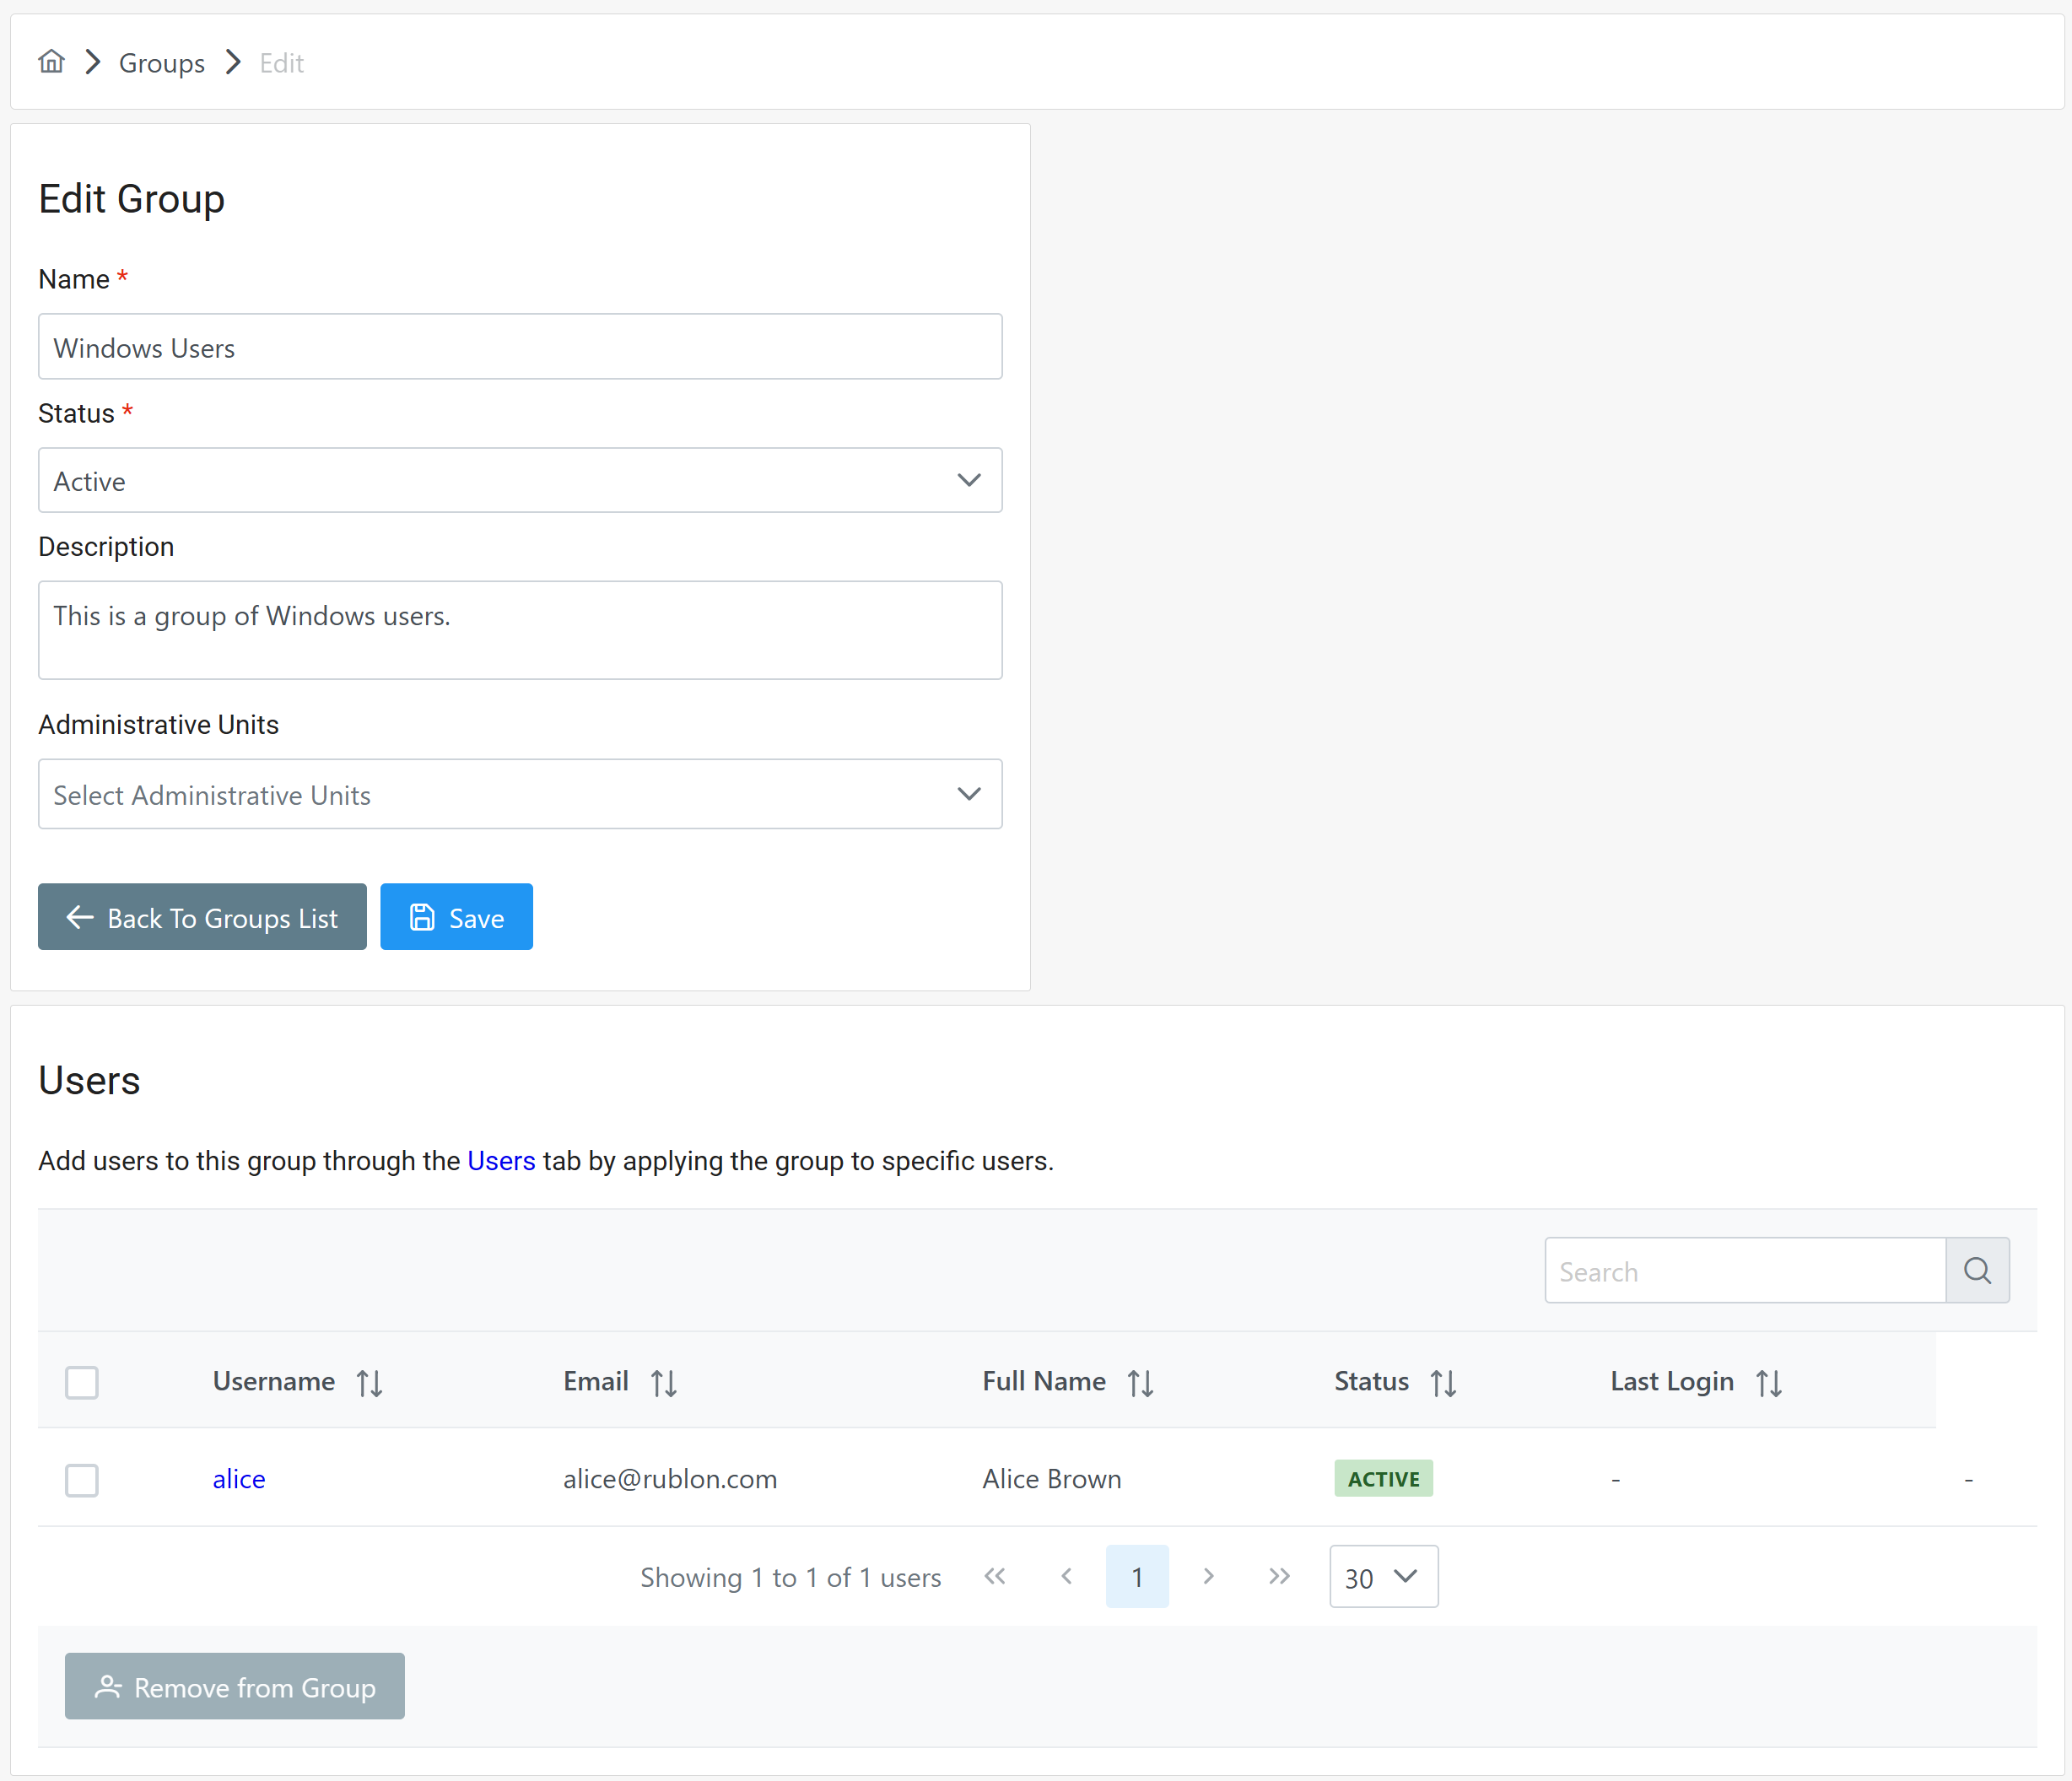Sort by Full Name sort arrows
2072x1781 pixels.
(x=1140, y=1382)
